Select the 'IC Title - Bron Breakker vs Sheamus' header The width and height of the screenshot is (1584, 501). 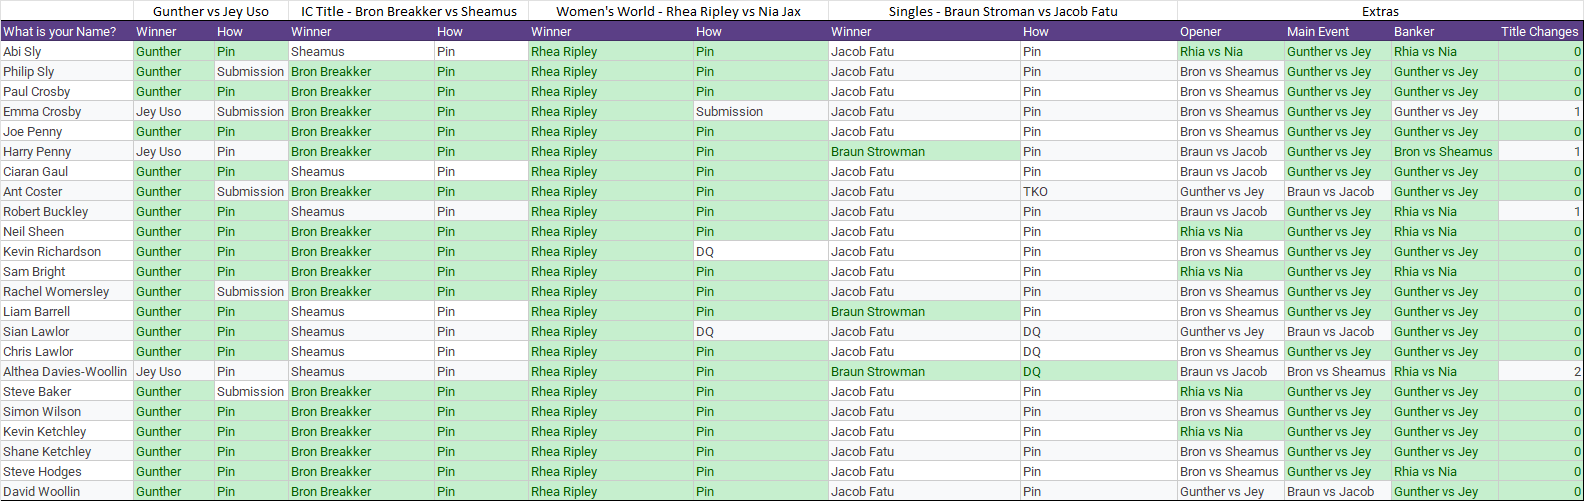click(408, 11)
